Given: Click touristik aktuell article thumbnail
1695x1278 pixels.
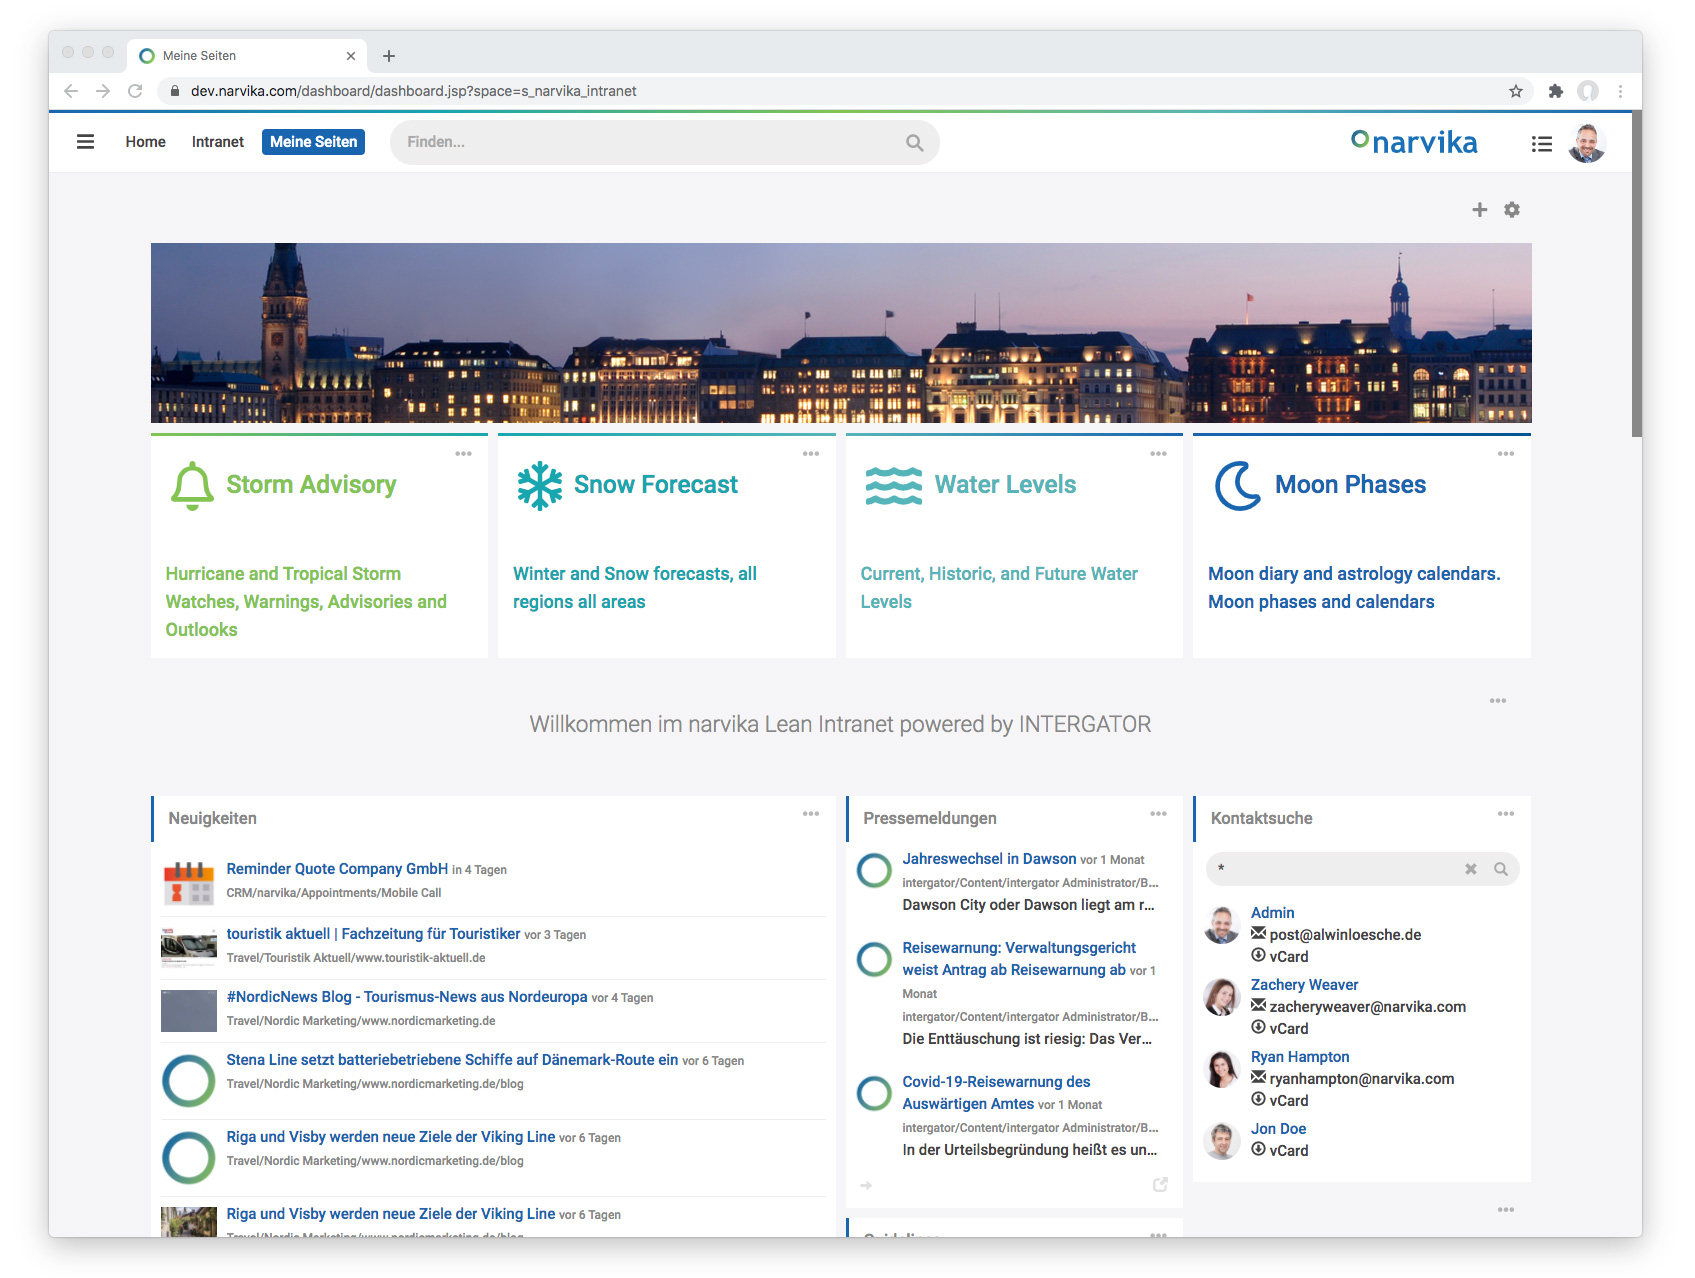Looking at the screenshot, I should tap(188, 946).
